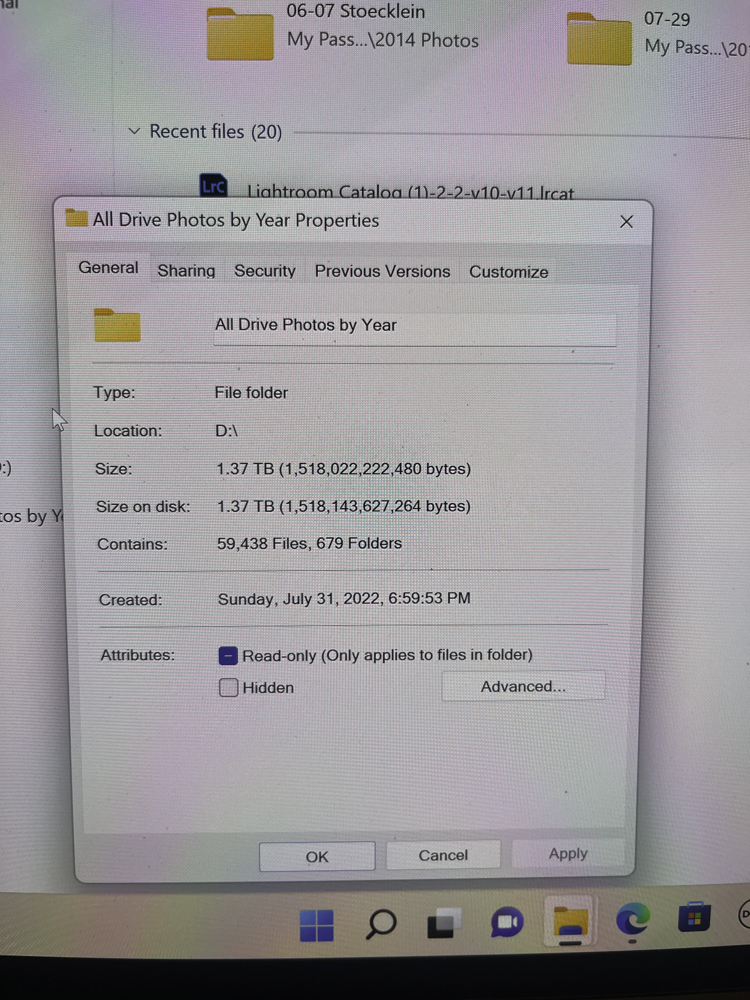Switch to the Customize tab
750x1000 pixels.
click(509, 272)
